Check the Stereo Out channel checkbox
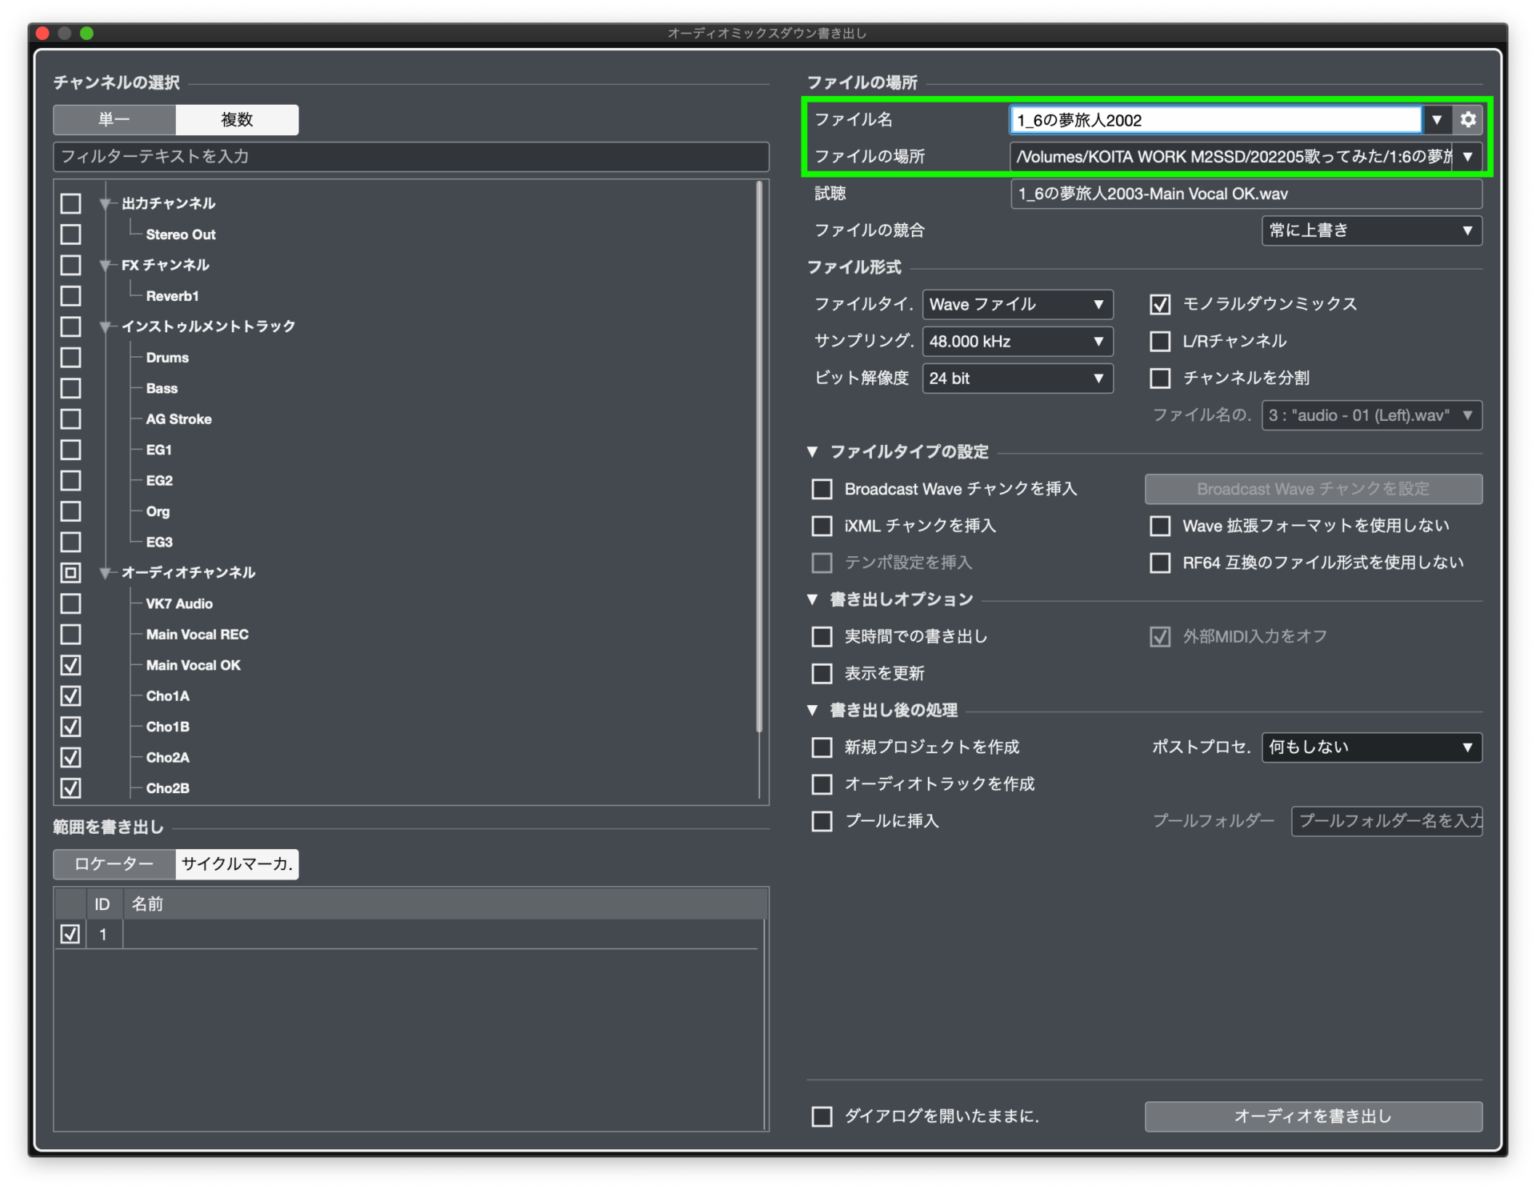Screen dimensions: 1536x1190 (71, 234)
